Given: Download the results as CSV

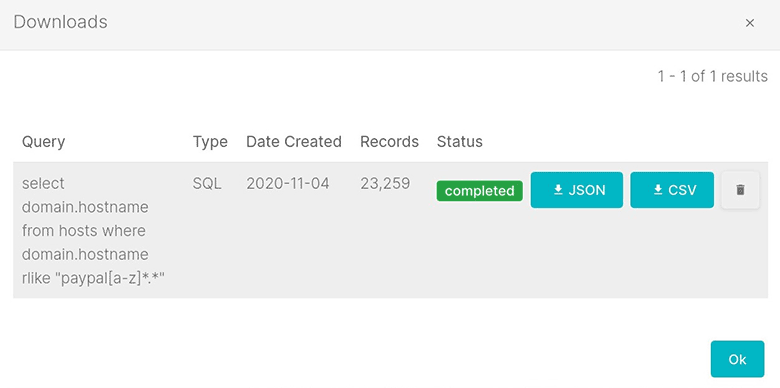Looking at the screenshot, I should [x=672, y=190].
